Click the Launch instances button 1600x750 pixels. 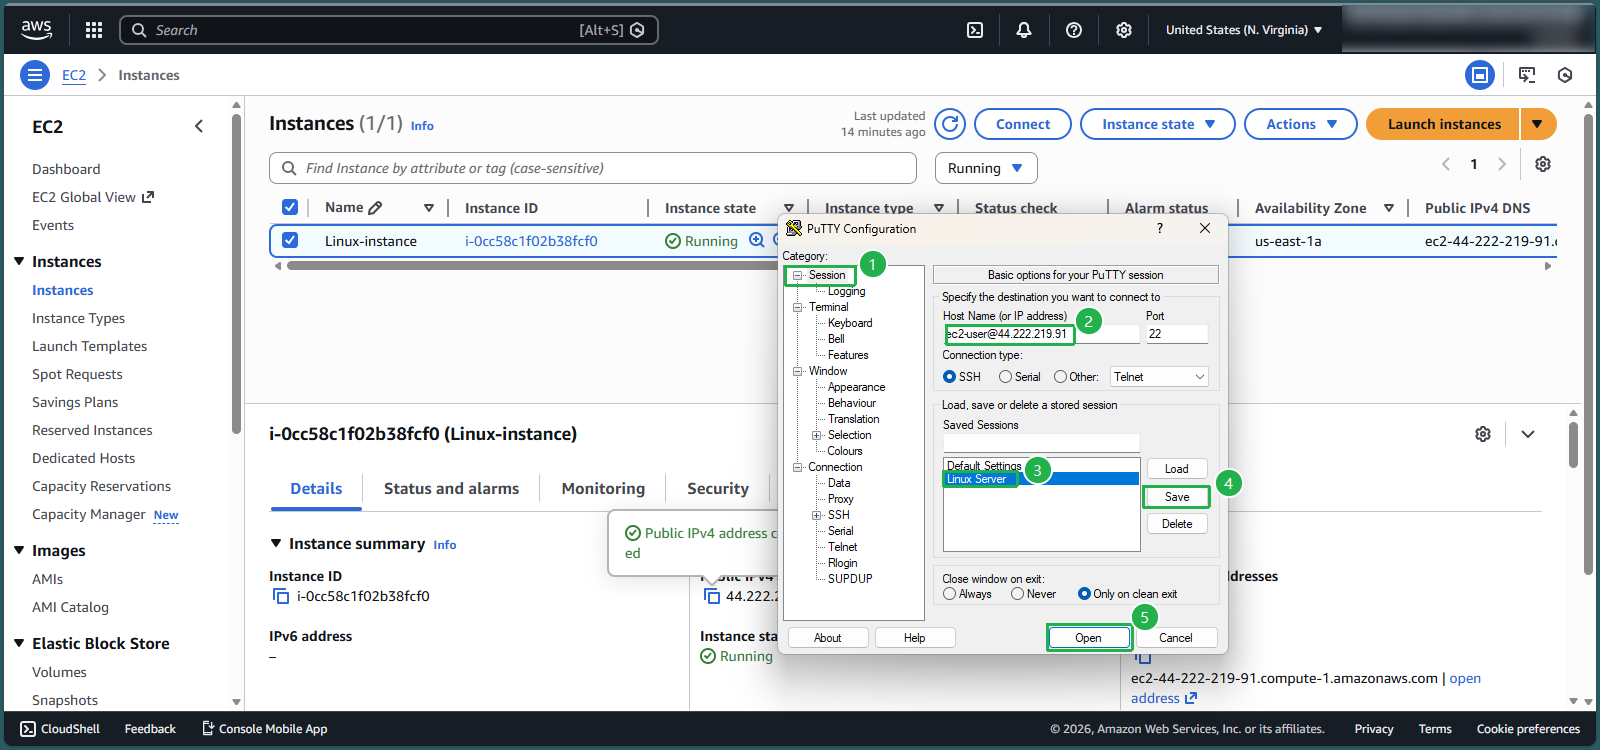tap(1443, 124)
